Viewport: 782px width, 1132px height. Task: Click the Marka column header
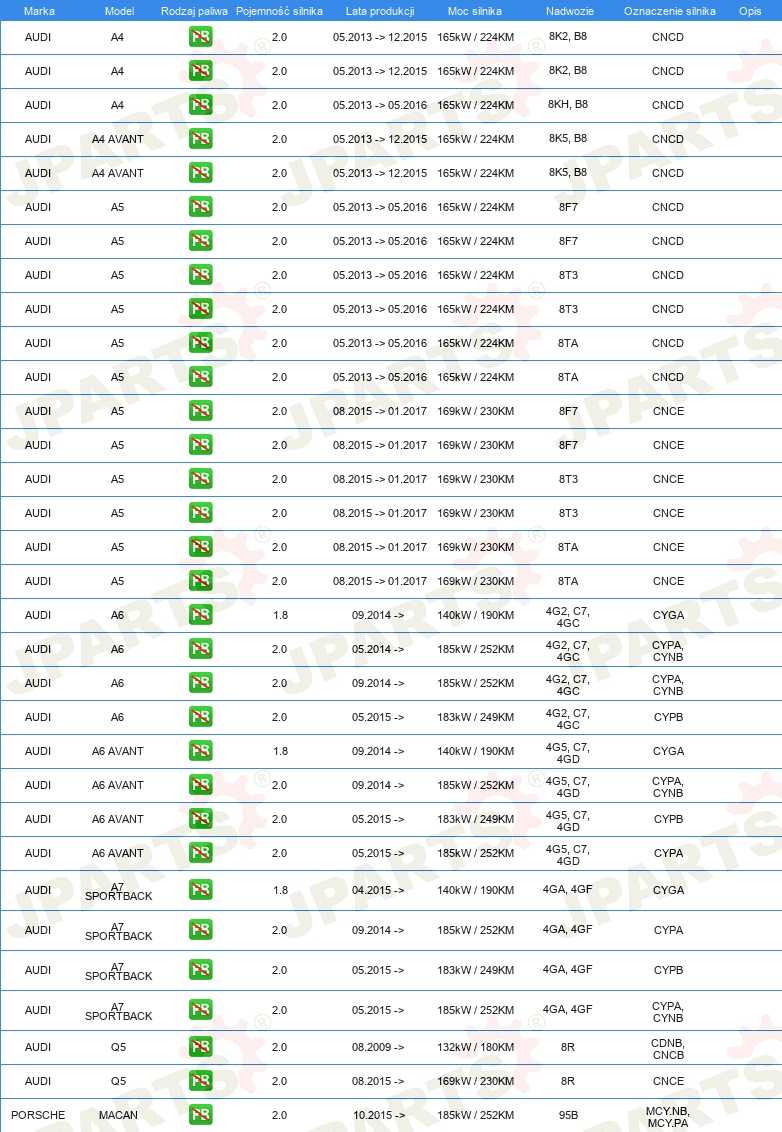point(39,11)
